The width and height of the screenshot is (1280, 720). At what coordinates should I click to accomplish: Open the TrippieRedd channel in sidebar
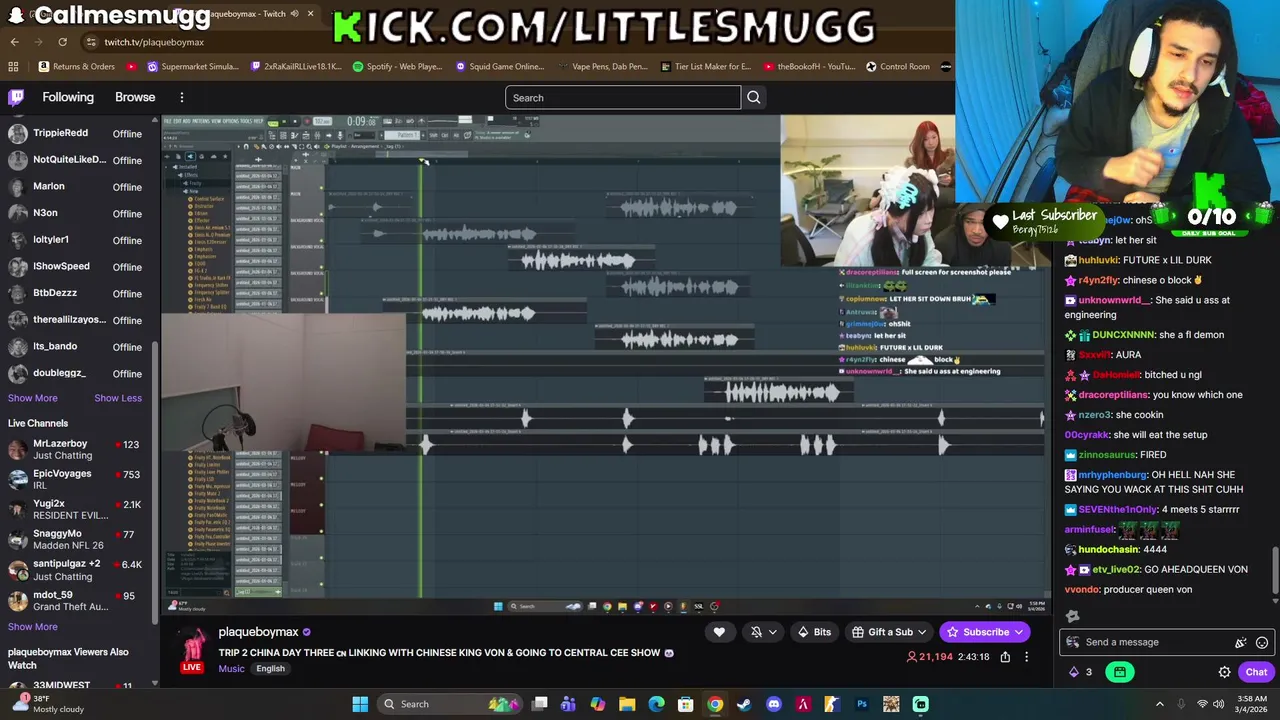(x=76, y=133)
